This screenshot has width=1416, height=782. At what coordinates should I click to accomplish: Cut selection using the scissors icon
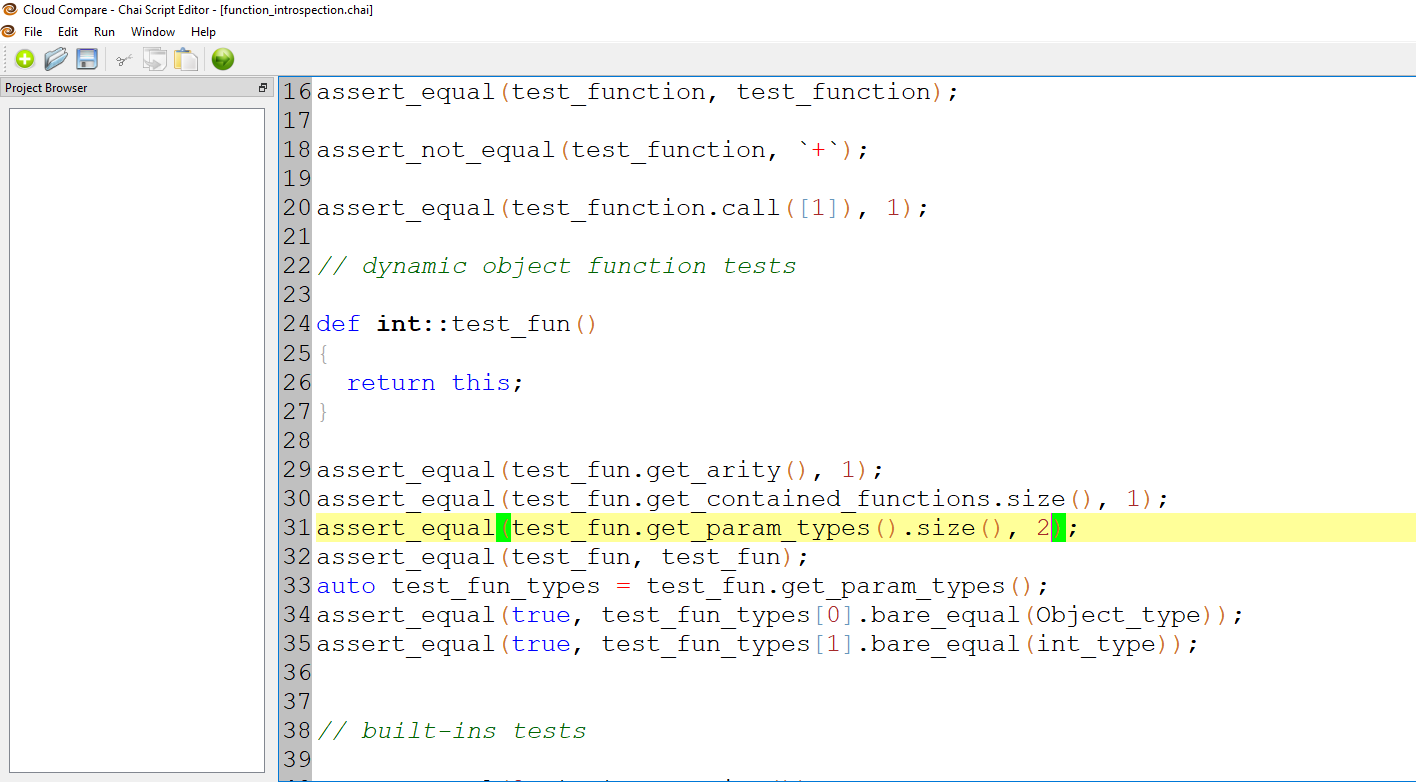123,60
